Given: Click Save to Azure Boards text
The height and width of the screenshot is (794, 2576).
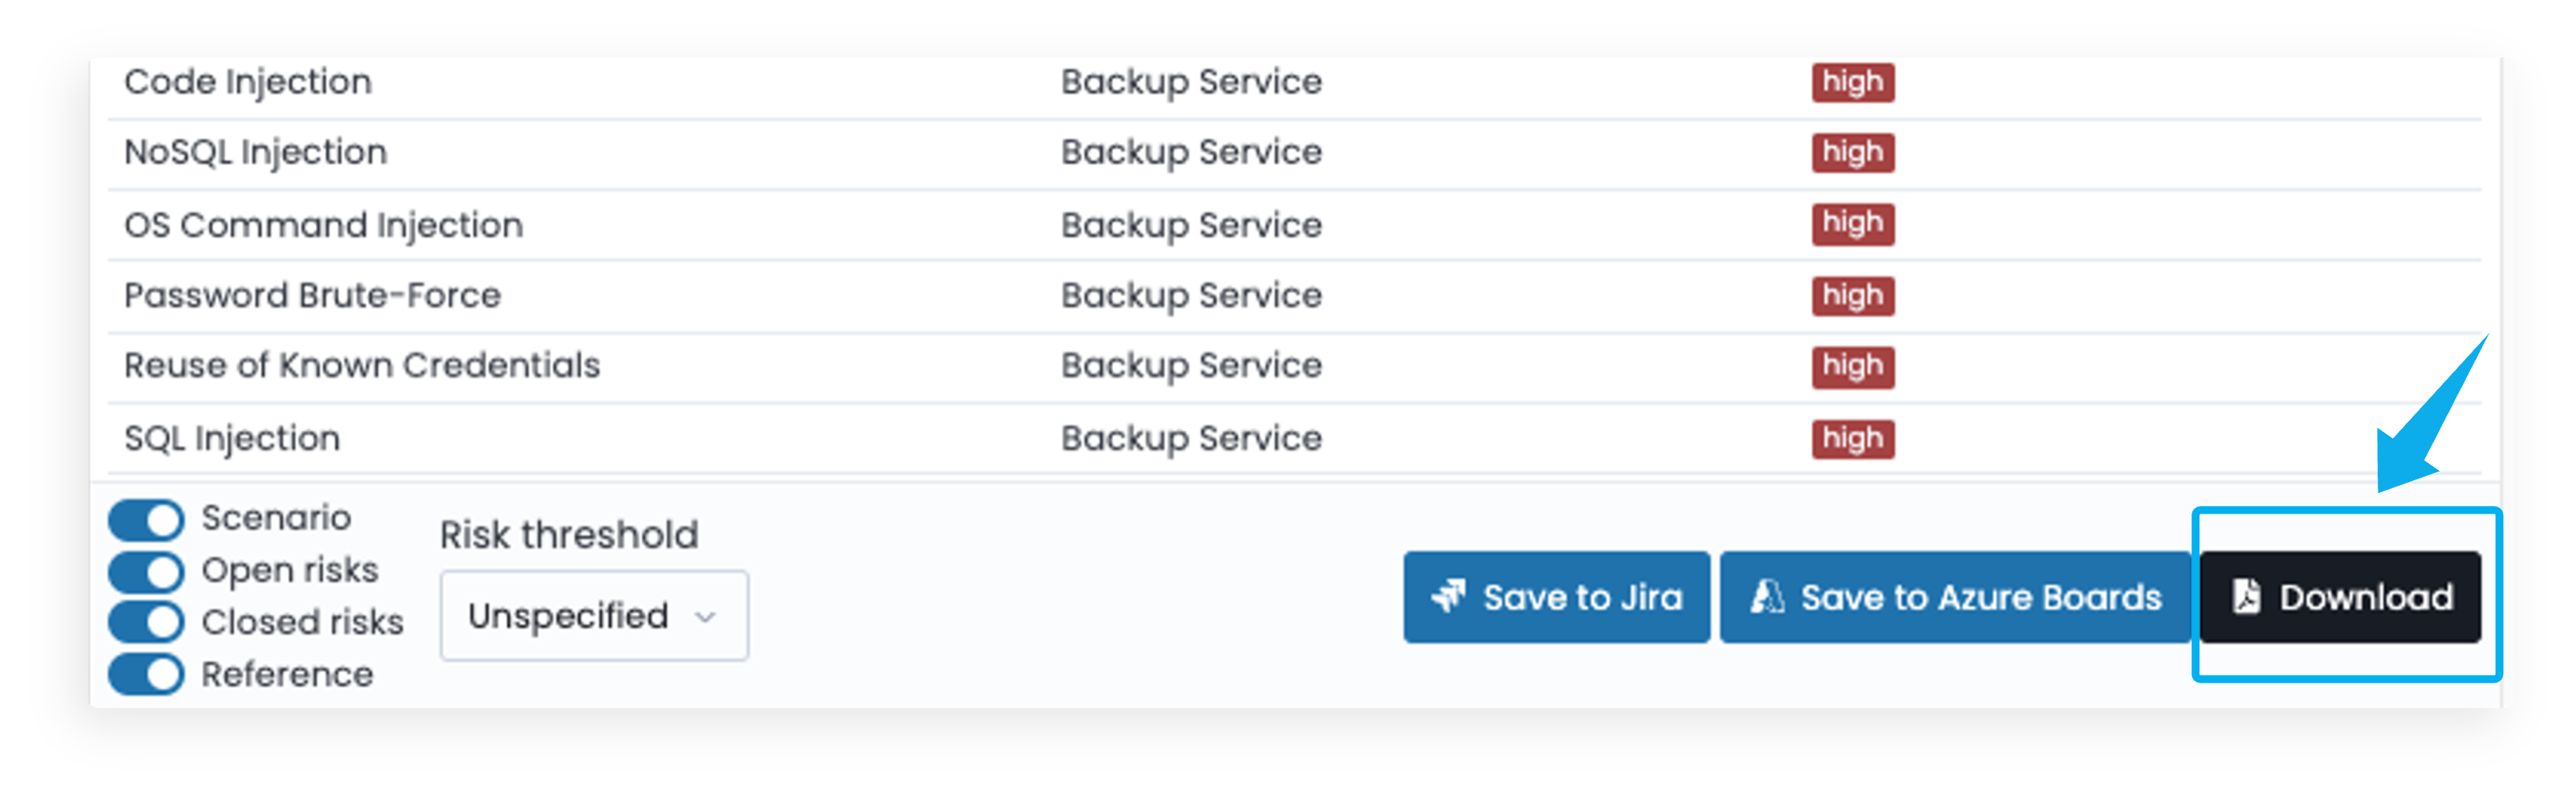Looking at the screenshot, I should [1980, 597].
